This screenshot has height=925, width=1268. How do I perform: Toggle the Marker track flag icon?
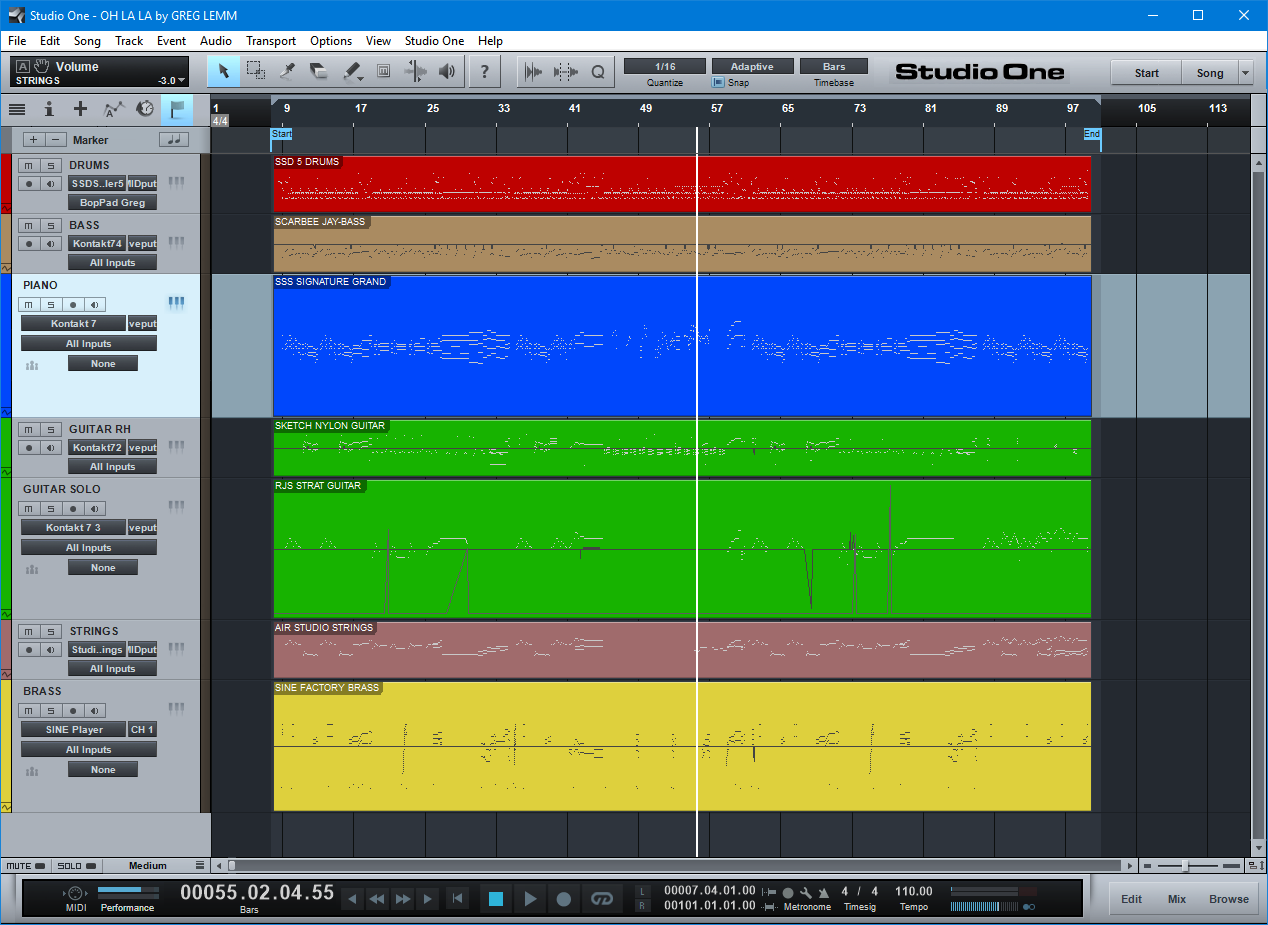pyautogui.click(x=177, y=109)
